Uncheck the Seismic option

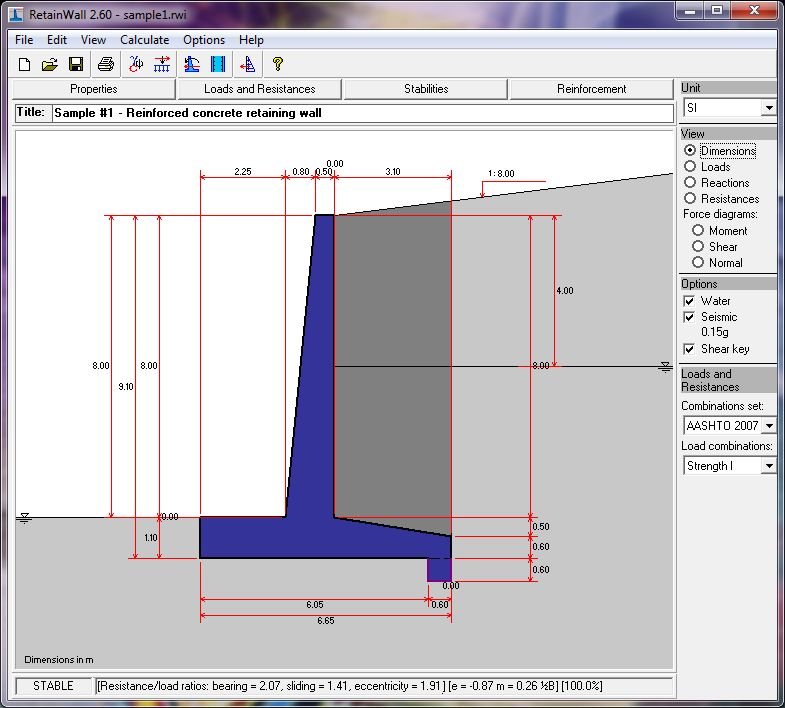689,317
